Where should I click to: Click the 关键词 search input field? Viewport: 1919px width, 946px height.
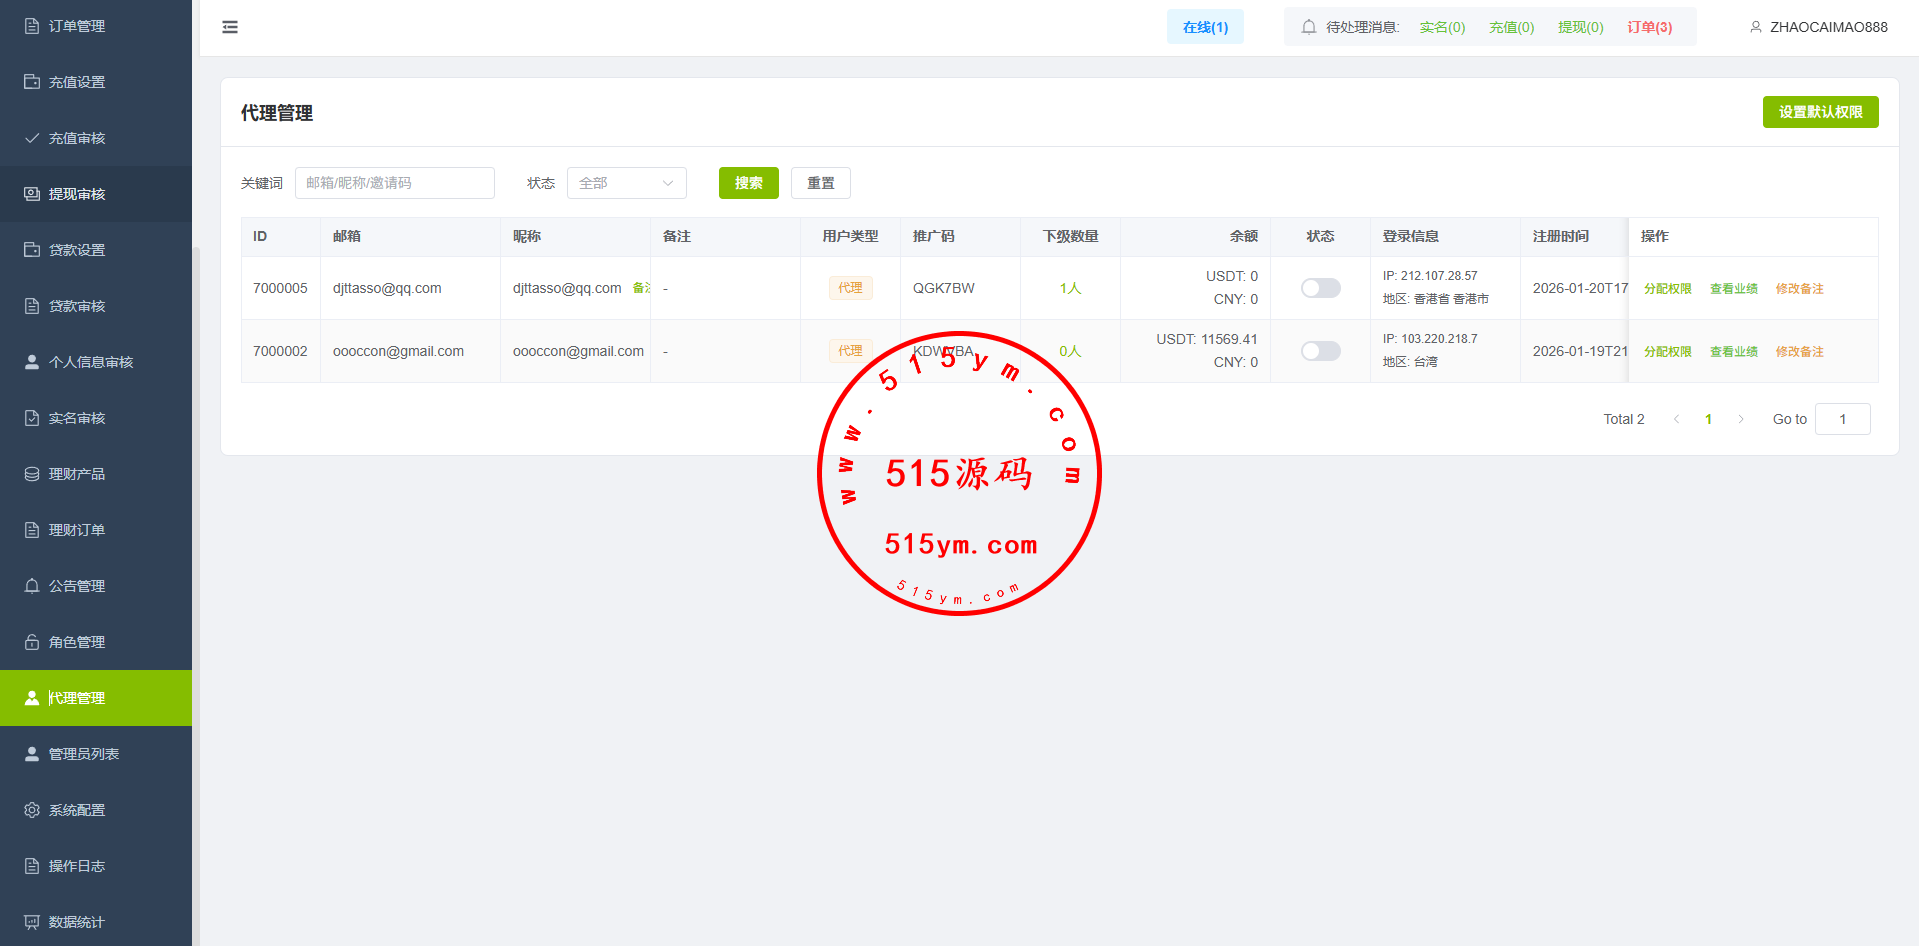click(394, 183)
